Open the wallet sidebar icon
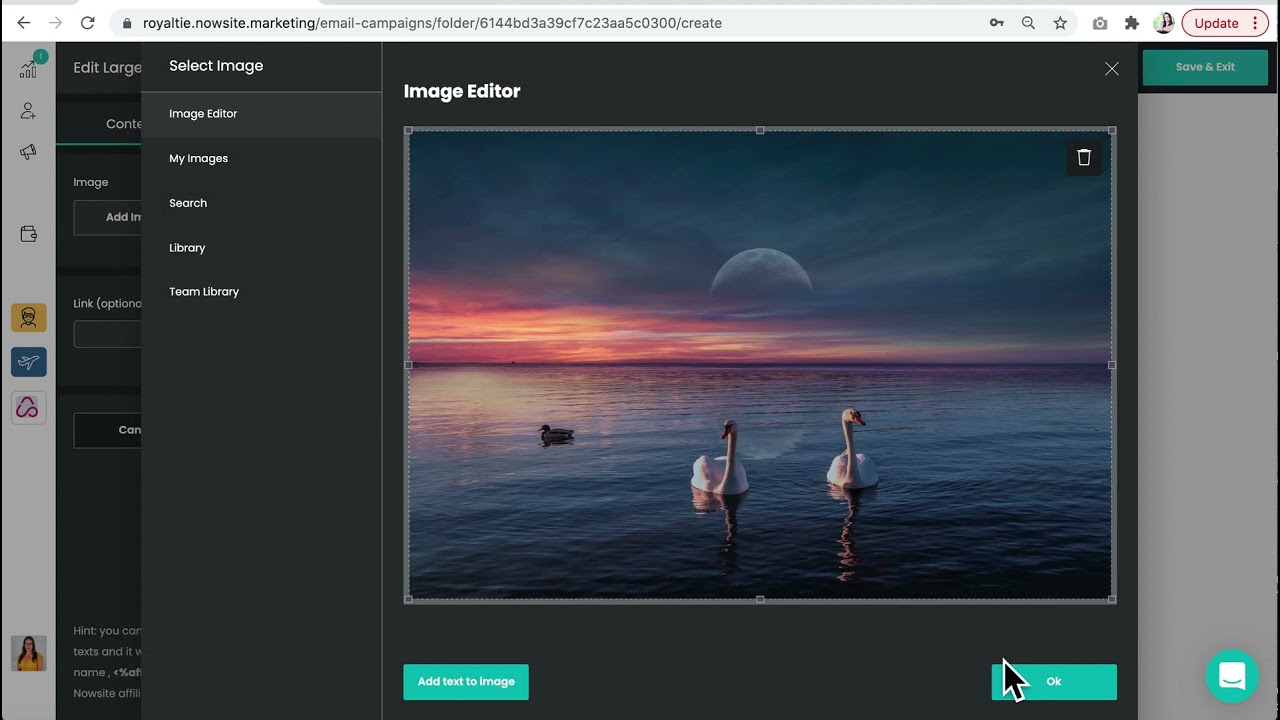 pos(28,234)
